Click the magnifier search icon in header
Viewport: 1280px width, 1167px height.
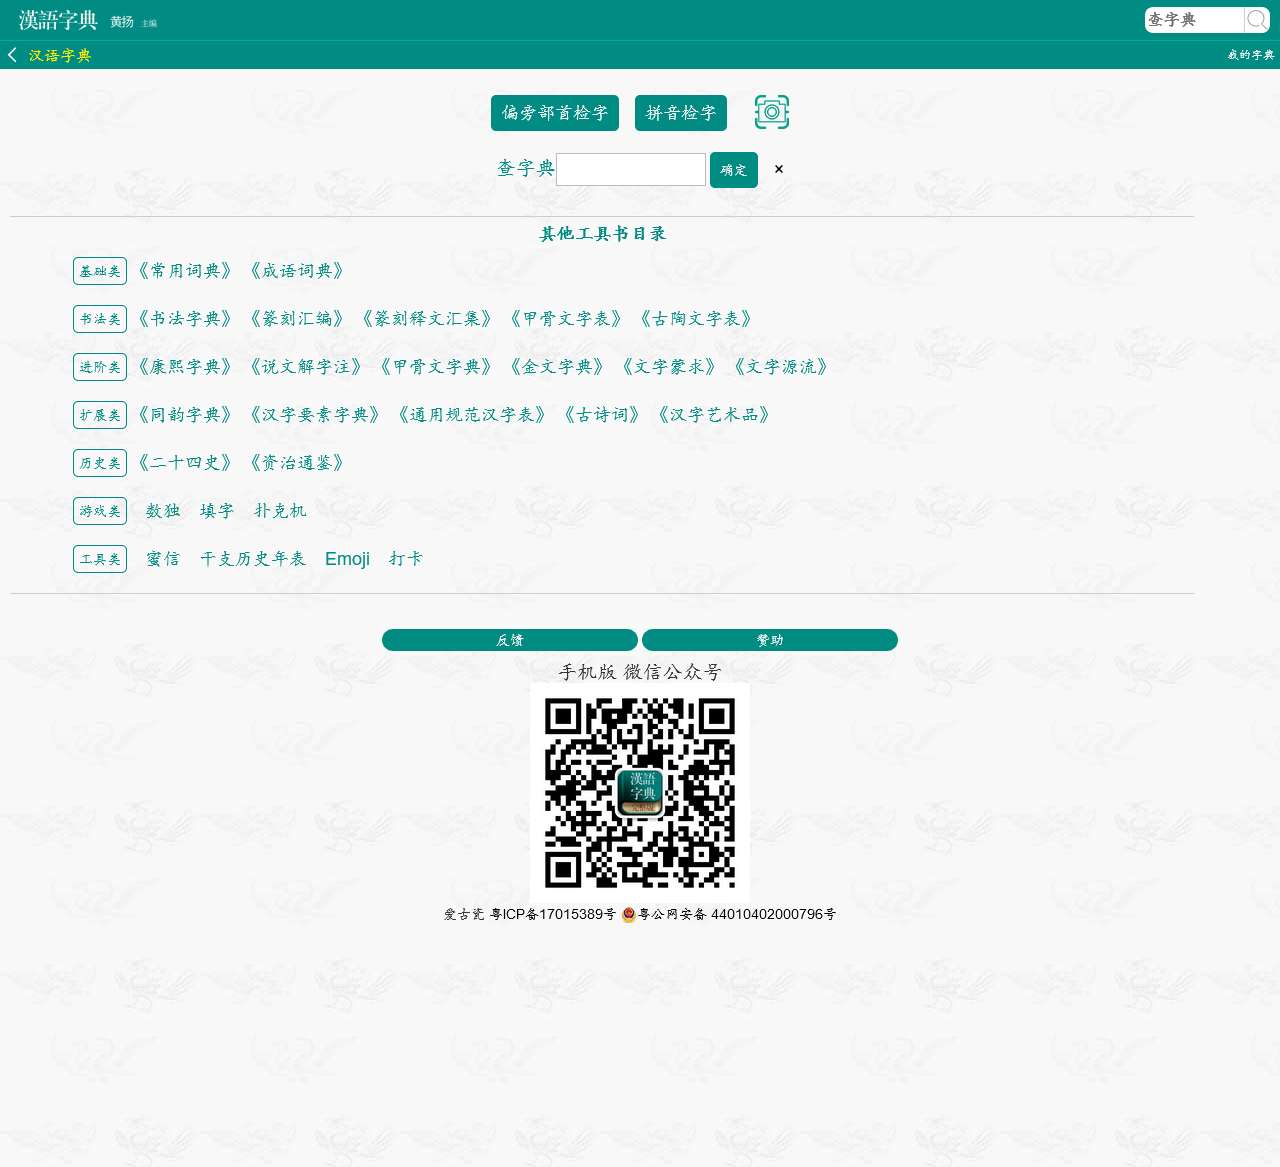[1256, 20]
